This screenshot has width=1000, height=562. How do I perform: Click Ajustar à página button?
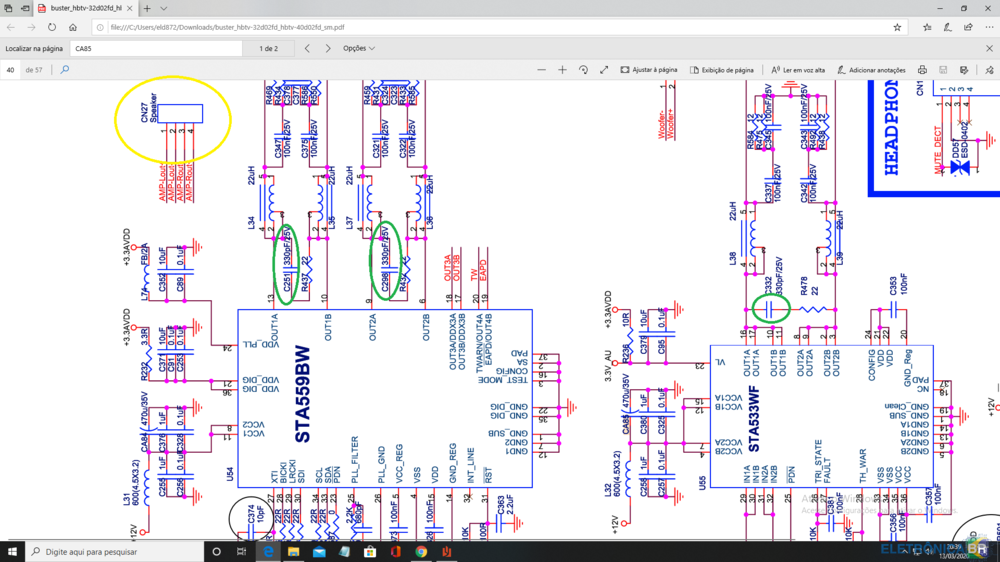click(649, 70)
